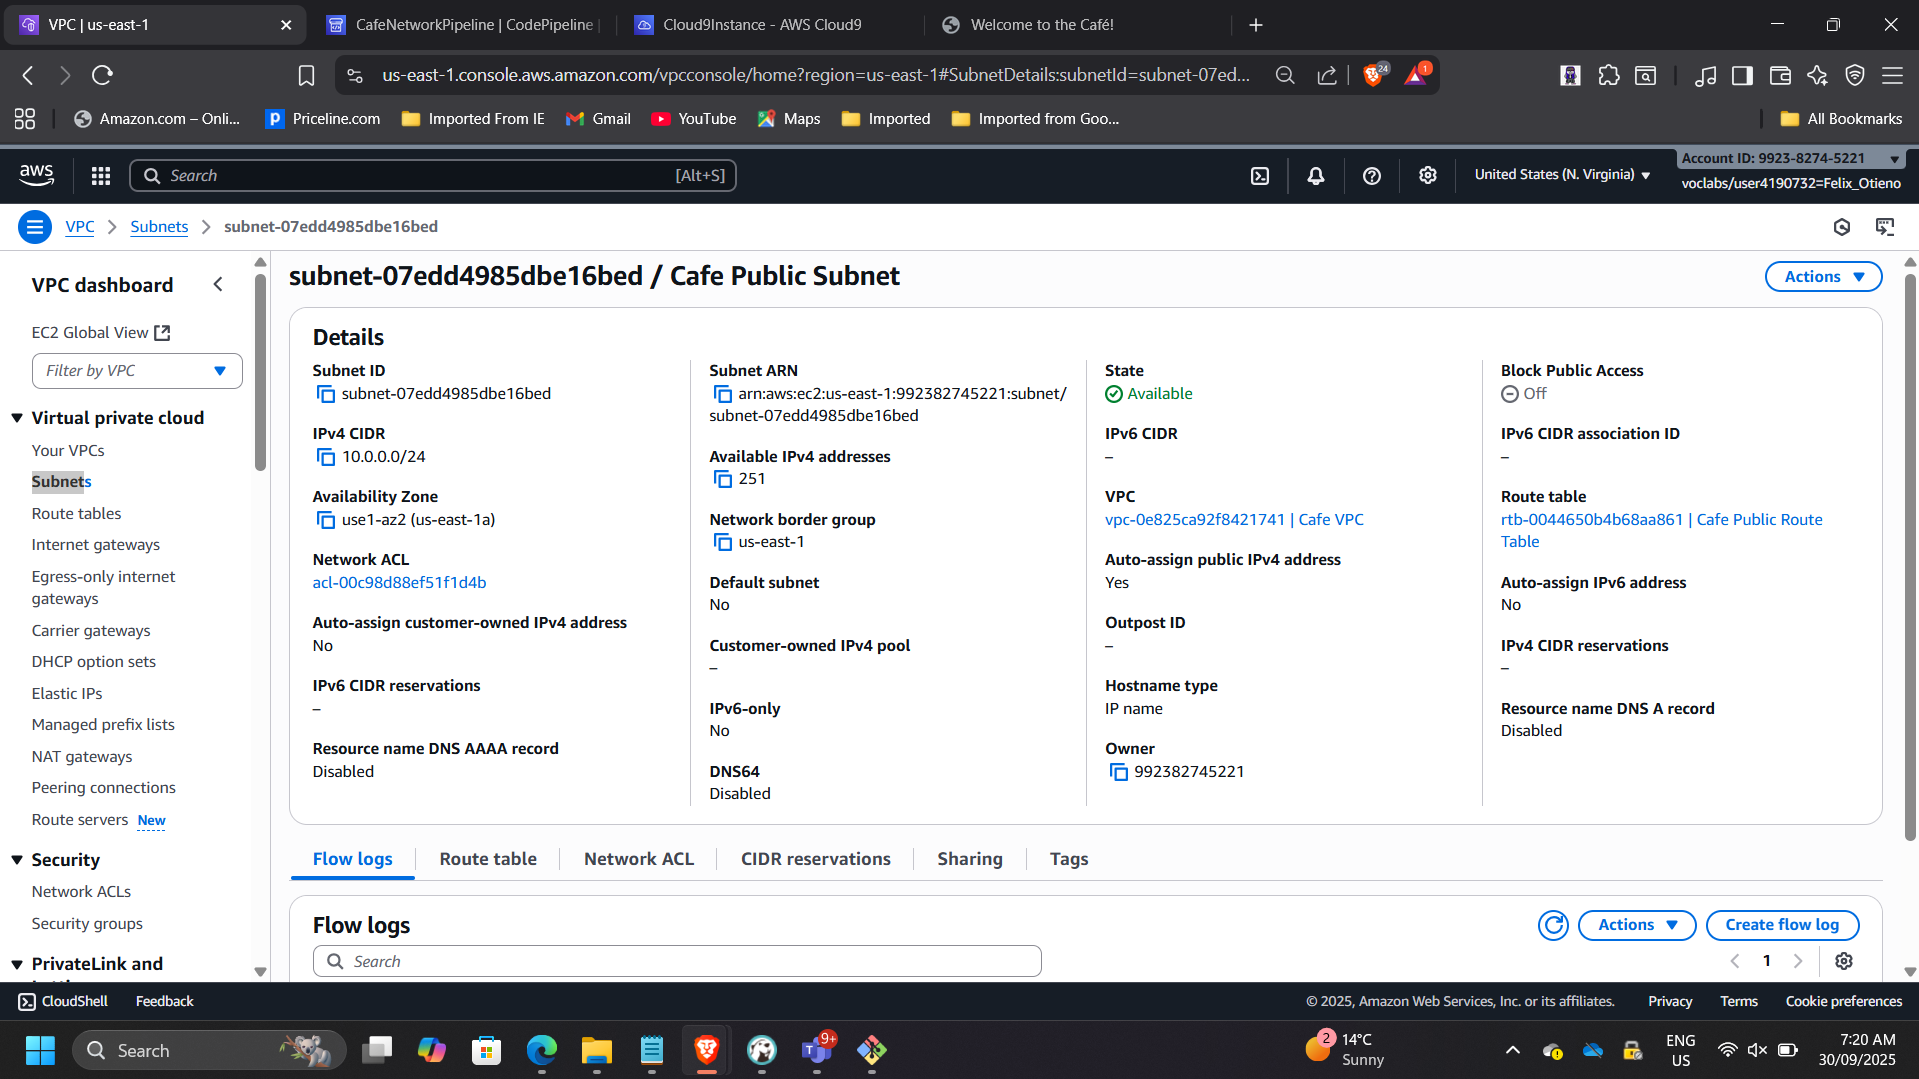Open the AWS services grid icon
1919x1079 pixels.
100,175
